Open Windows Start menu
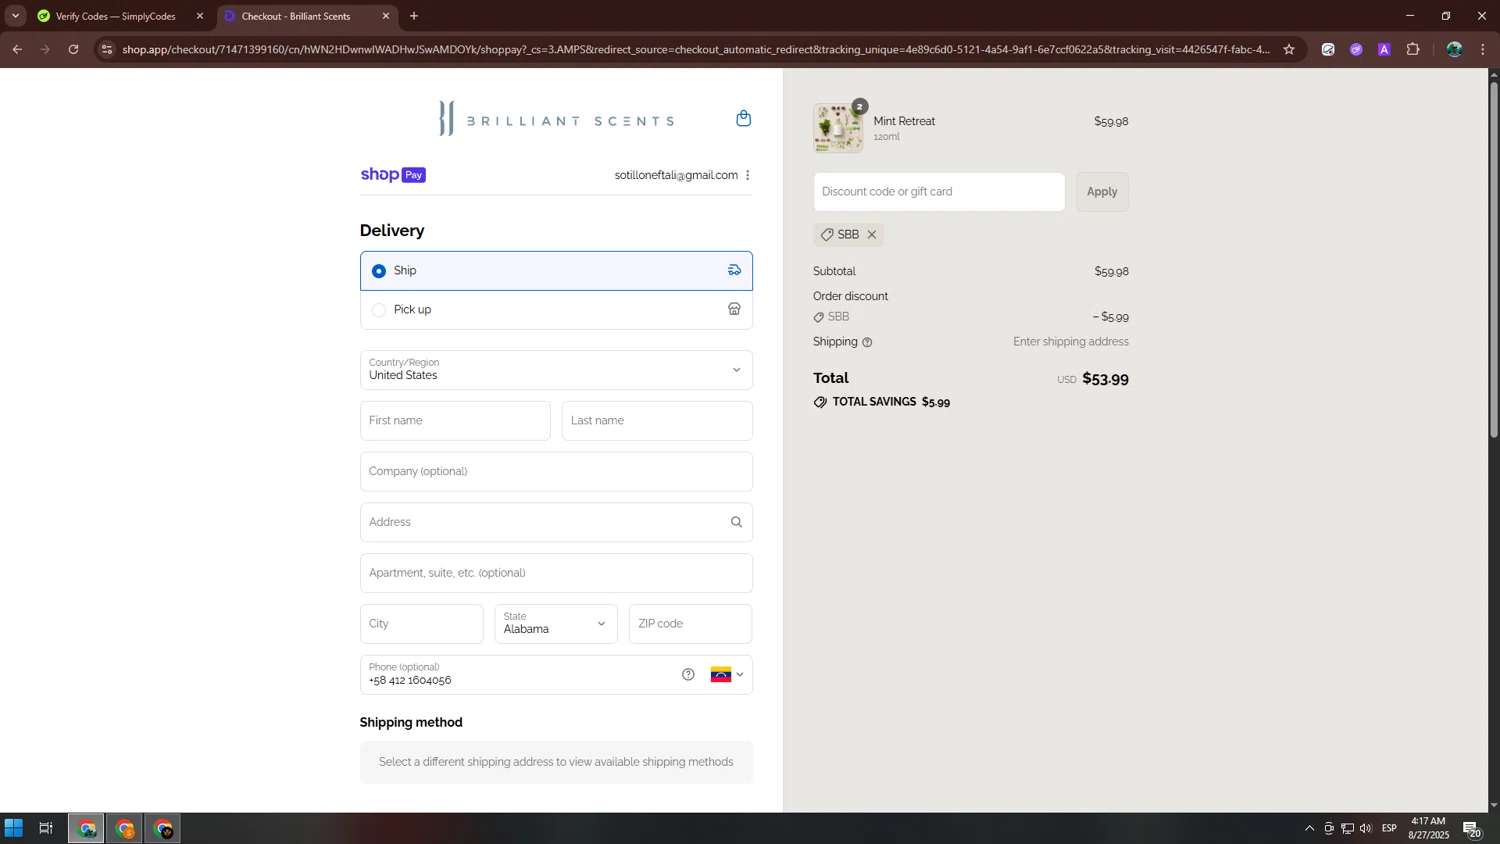This screenshot has height=844, width=1500. 14,828
